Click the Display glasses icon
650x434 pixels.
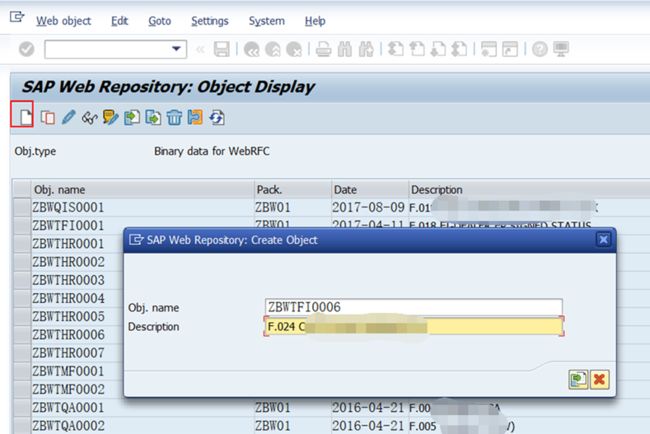coord(90,118)
